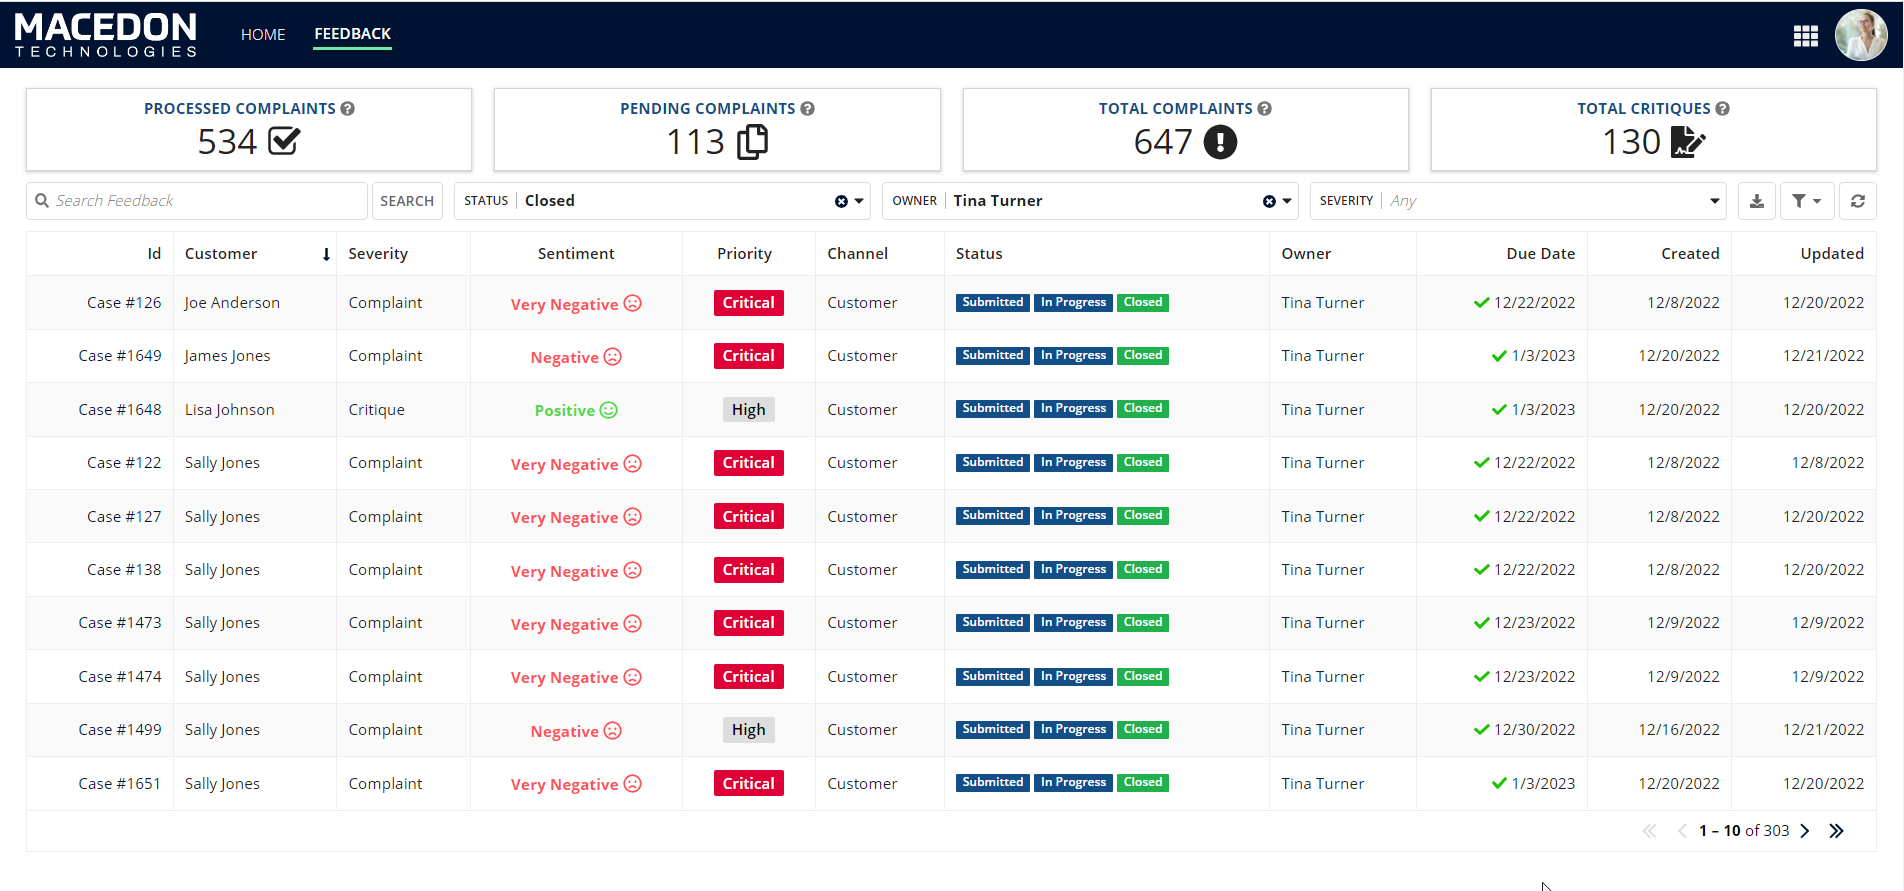Sort the table by Customer column

point(221,254)
